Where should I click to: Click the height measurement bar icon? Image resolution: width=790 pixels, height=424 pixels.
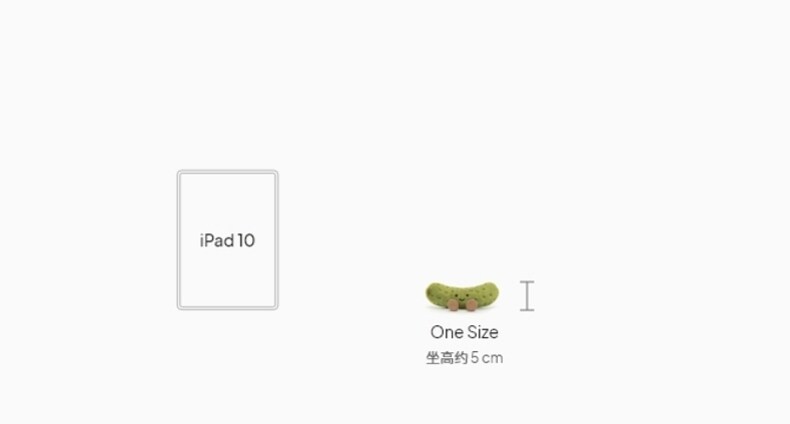(x=527, y=296)
